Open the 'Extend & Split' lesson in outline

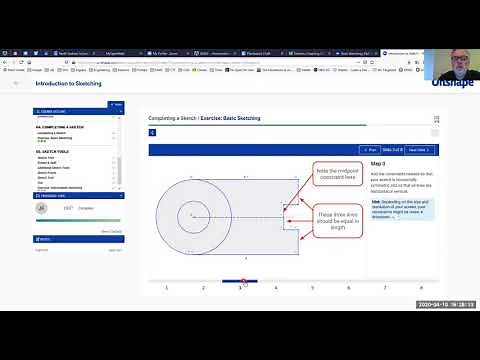click(47, 163)
